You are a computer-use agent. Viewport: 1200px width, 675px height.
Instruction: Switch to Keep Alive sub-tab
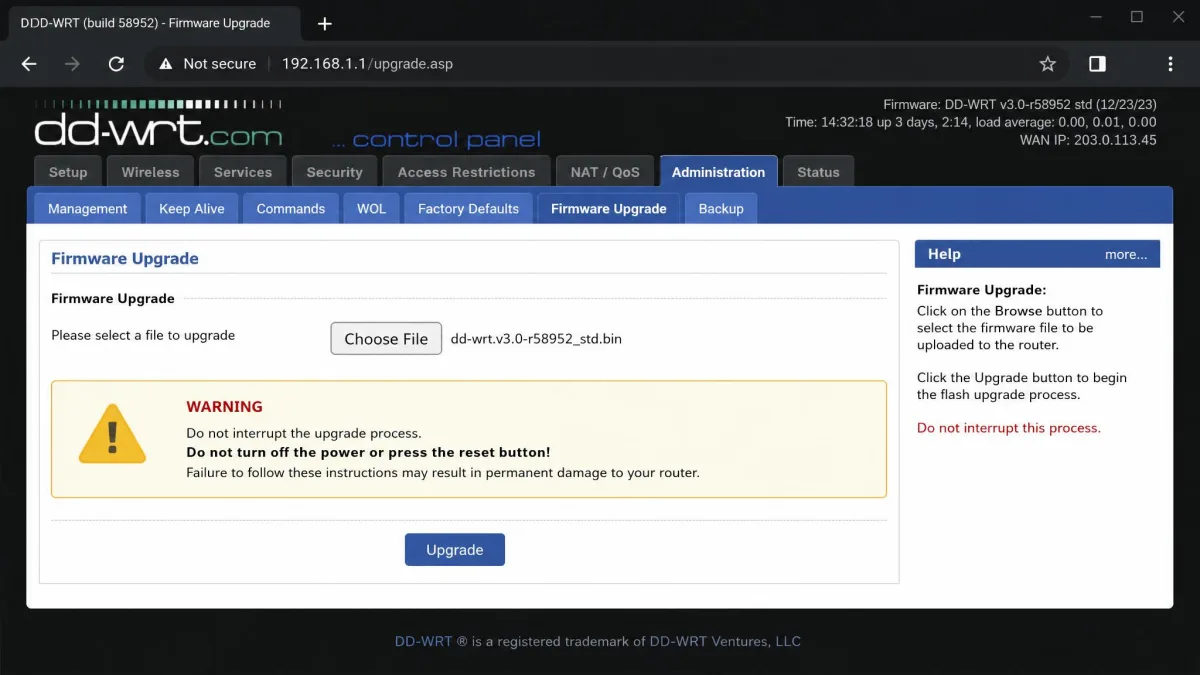[192, 209]
